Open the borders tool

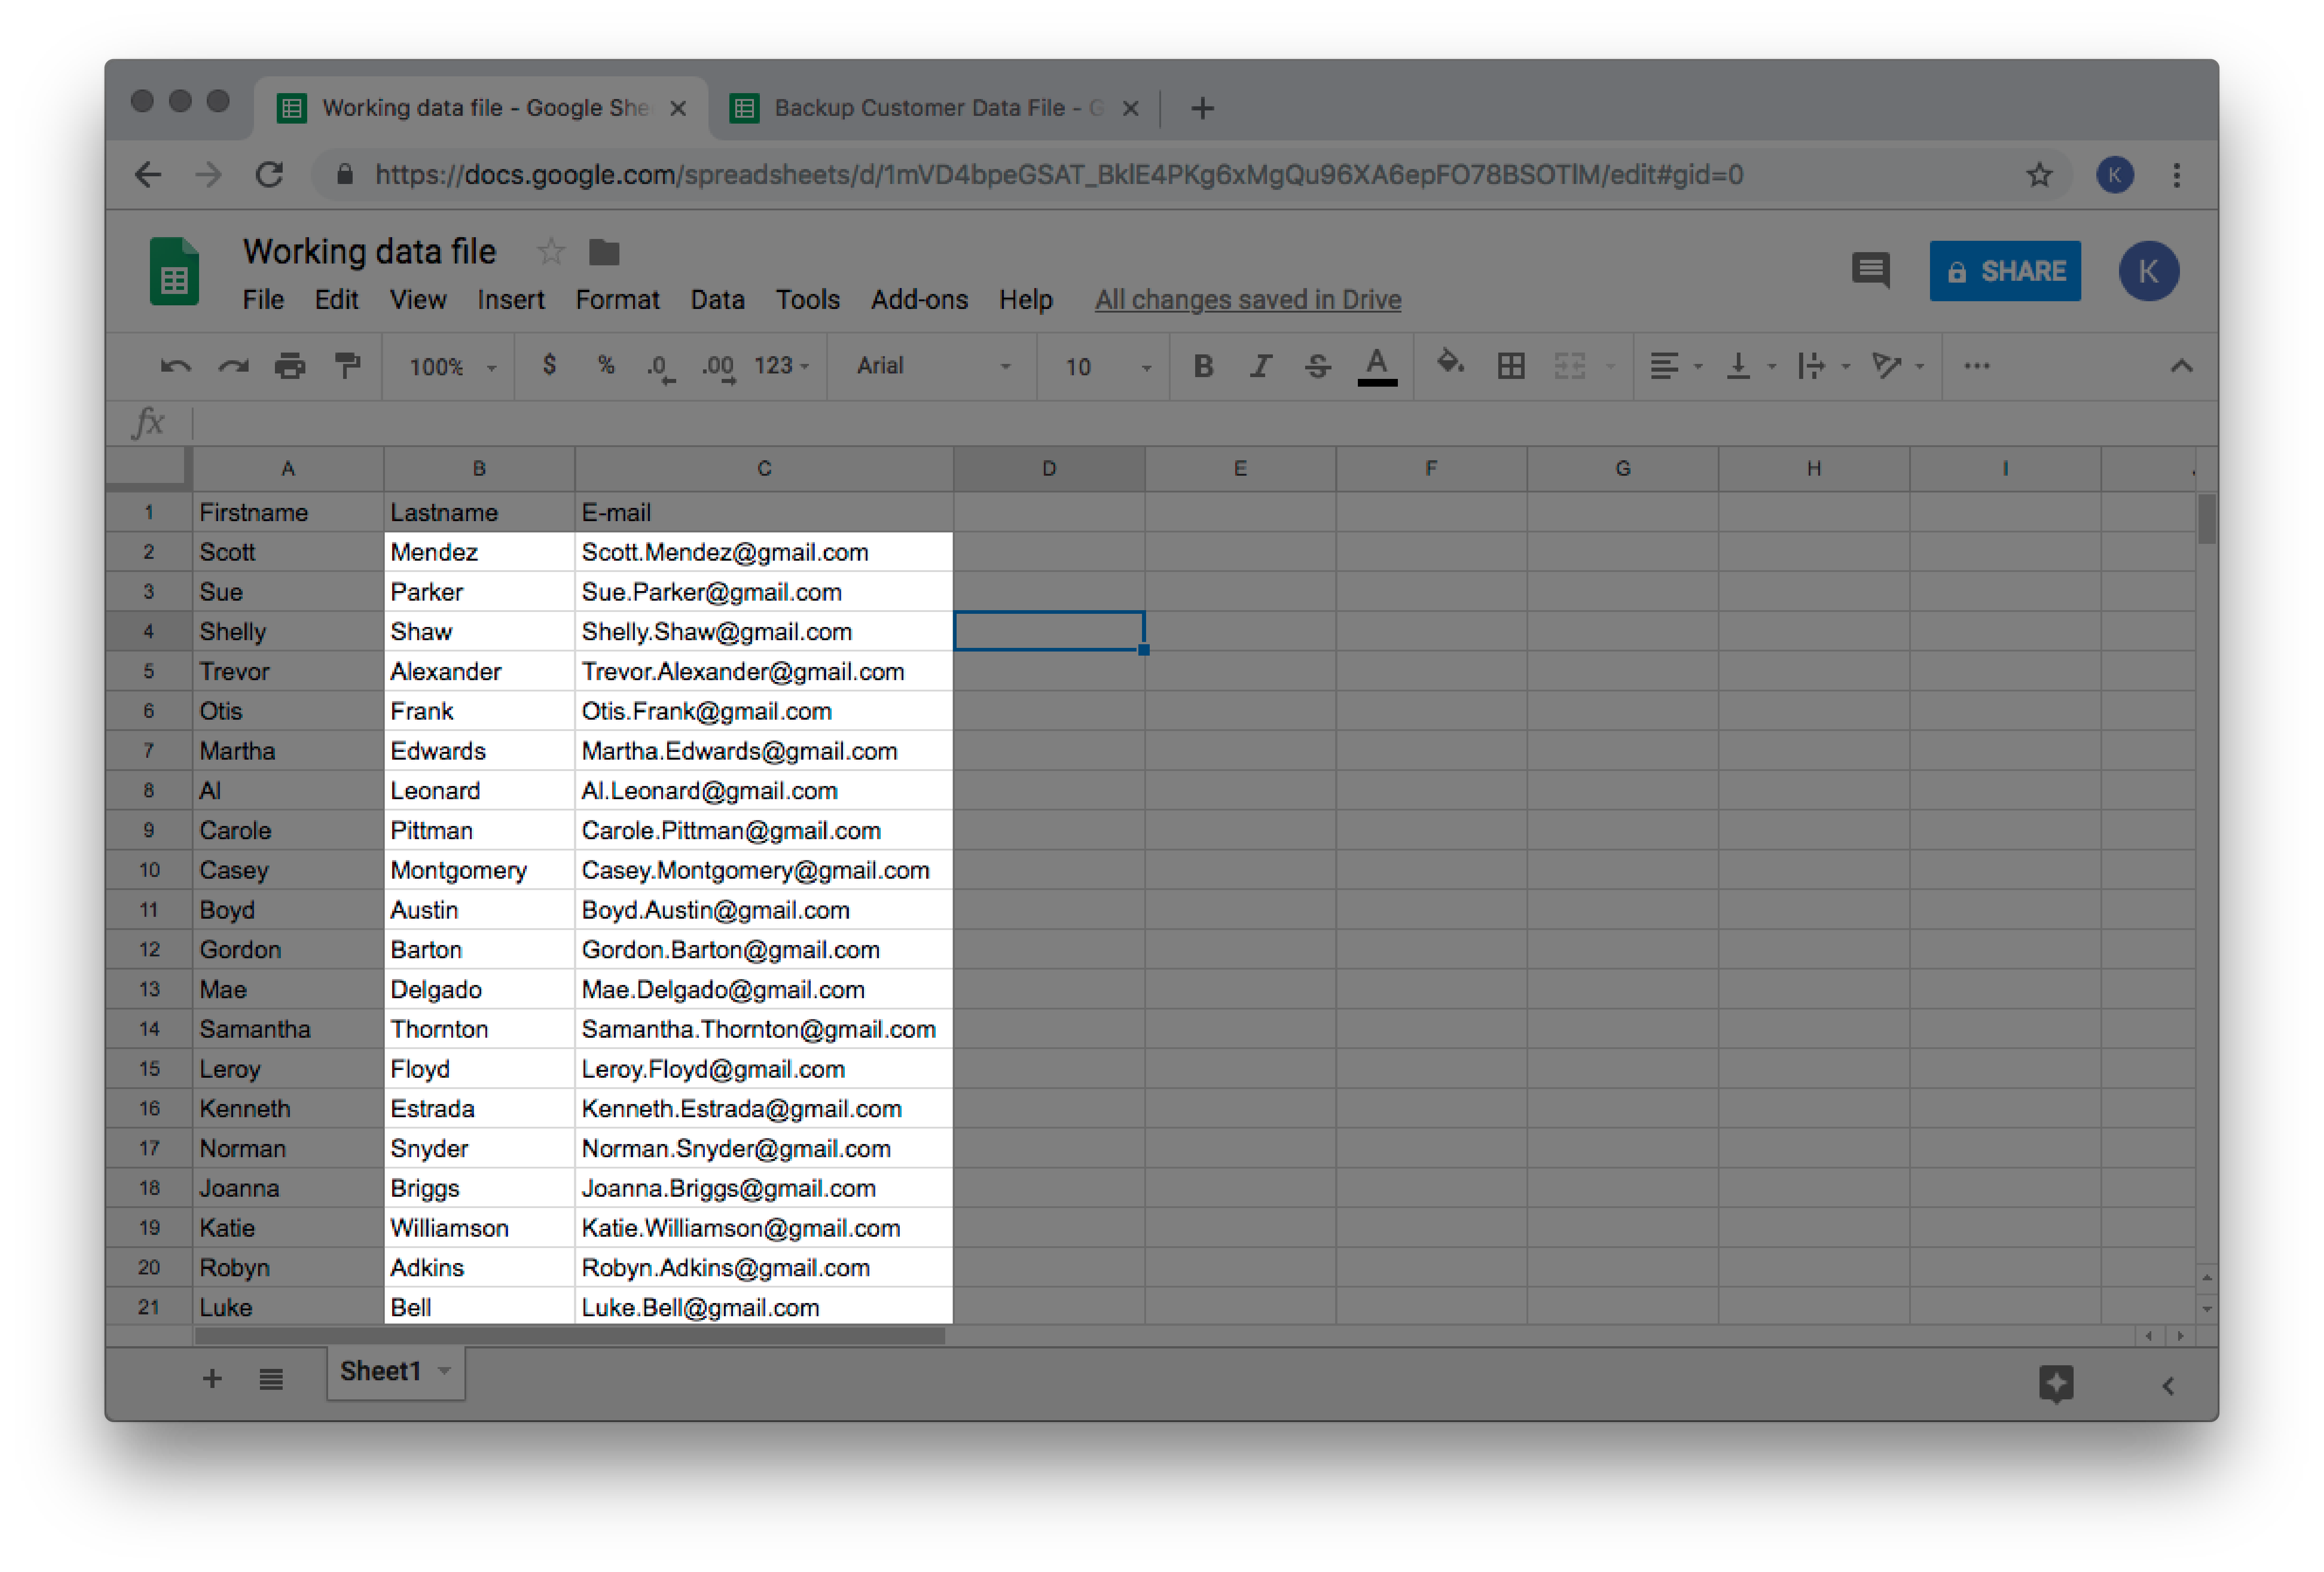[1511, 366]
